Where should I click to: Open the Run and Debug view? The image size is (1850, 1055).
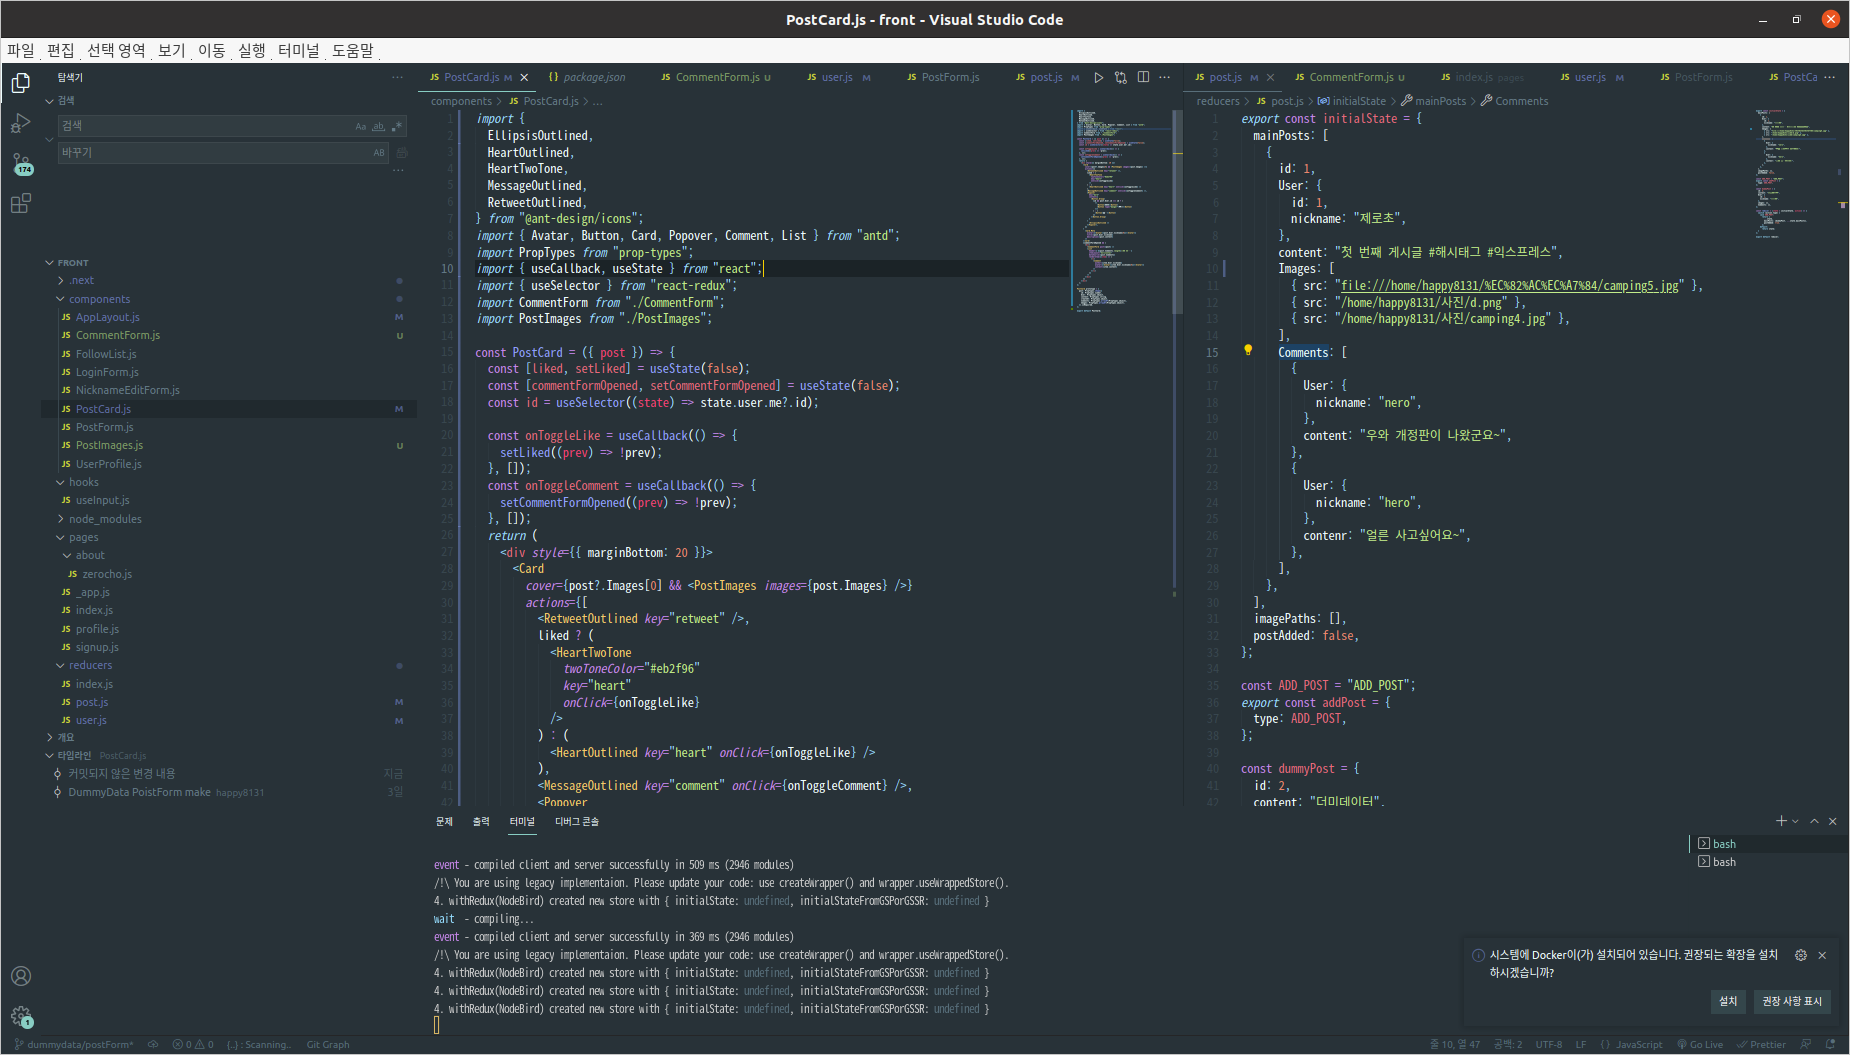[x=20, y=124]
